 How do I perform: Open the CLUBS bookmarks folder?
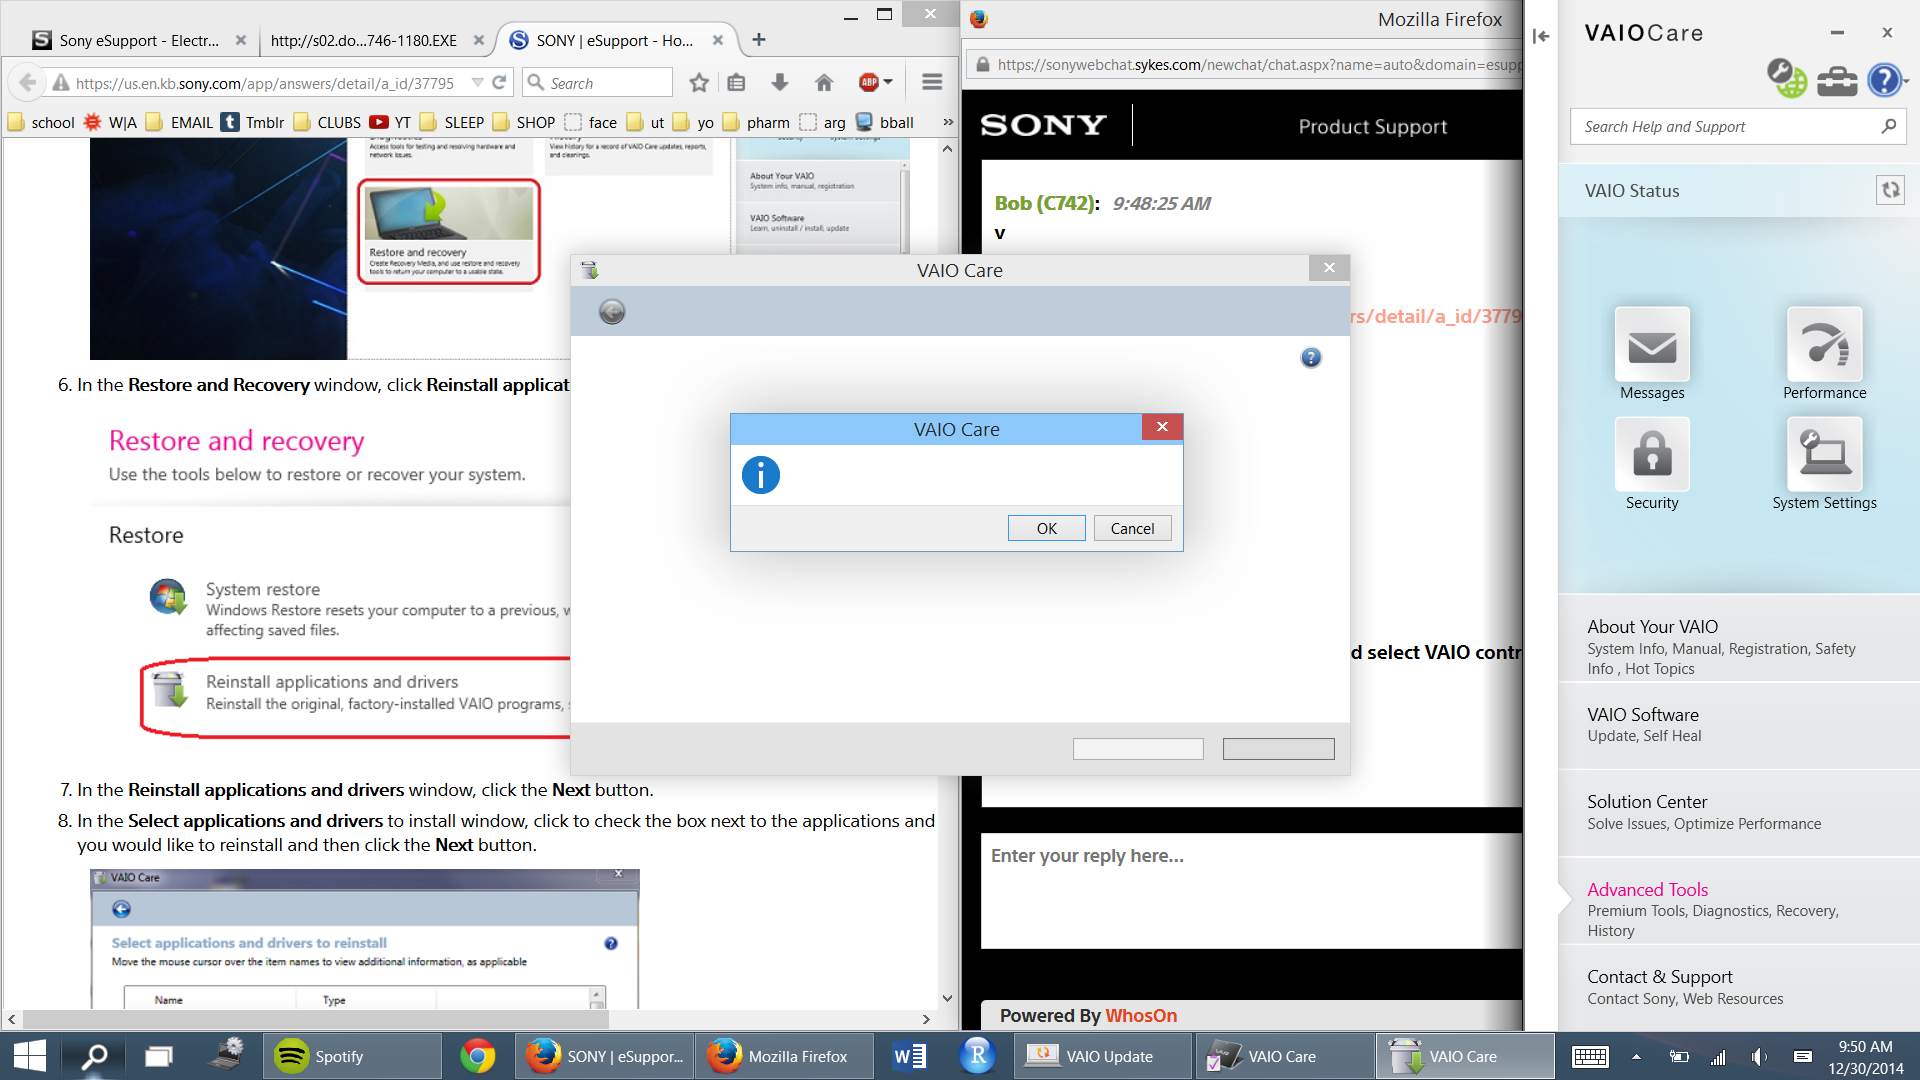327,123
